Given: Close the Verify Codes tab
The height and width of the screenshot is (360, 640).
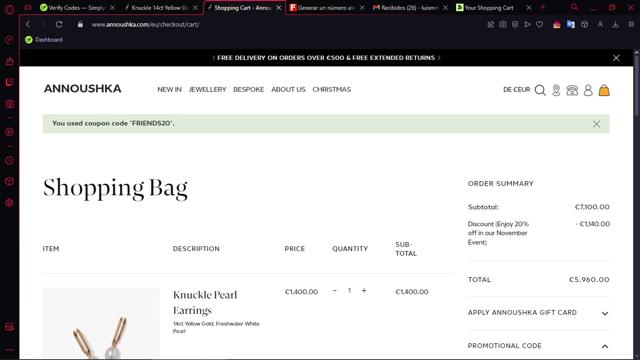Looking at the screenshot, I should [x=113, y=8].
